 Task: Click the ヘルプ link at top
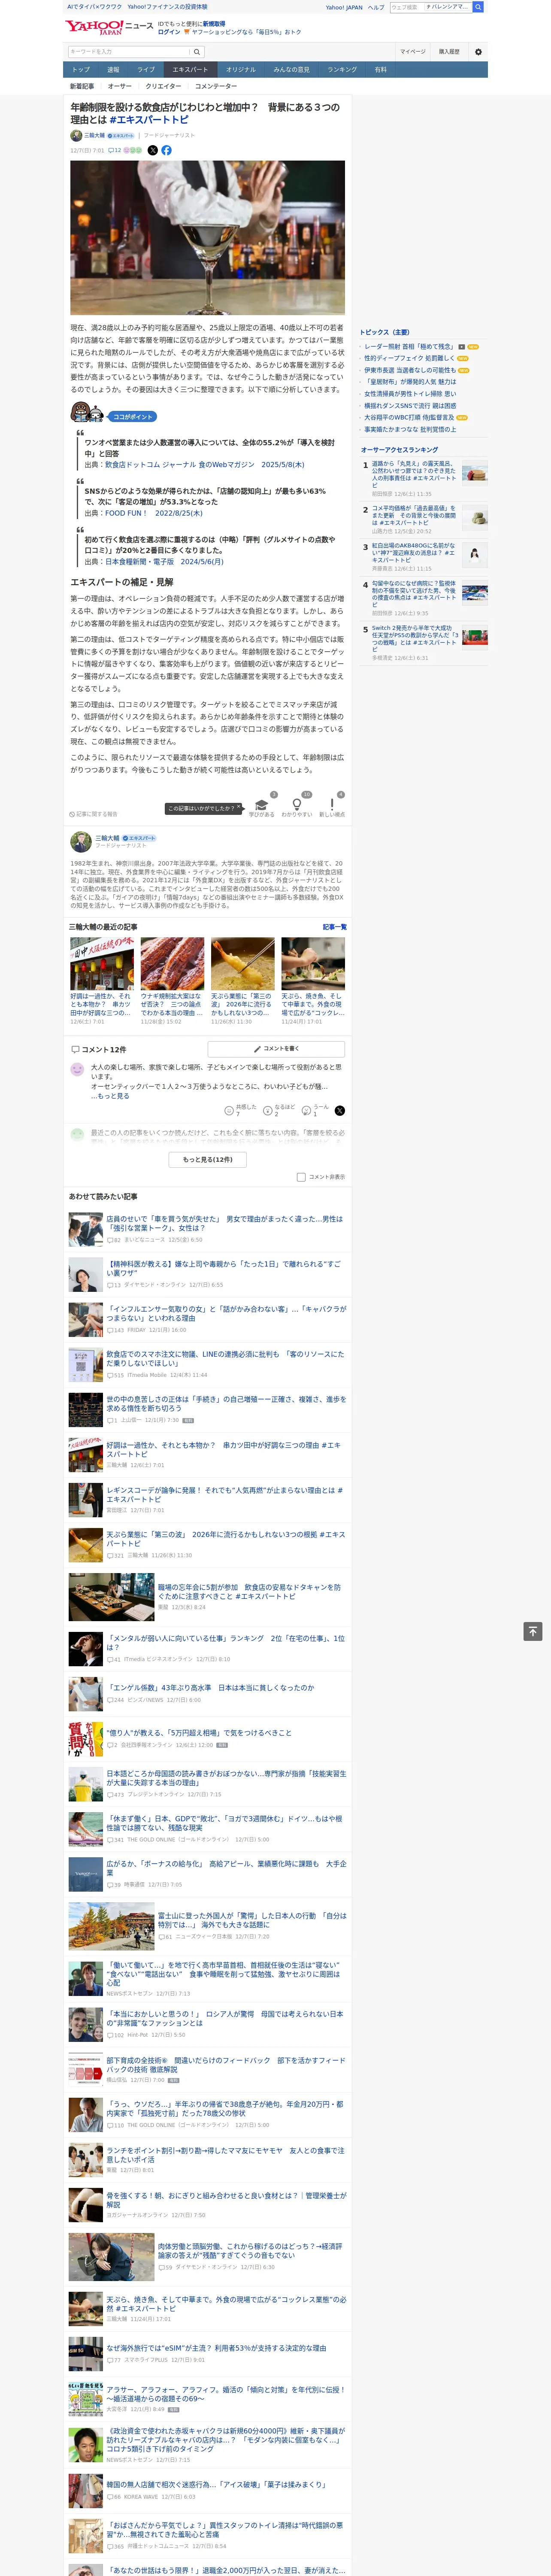[376, 7]
